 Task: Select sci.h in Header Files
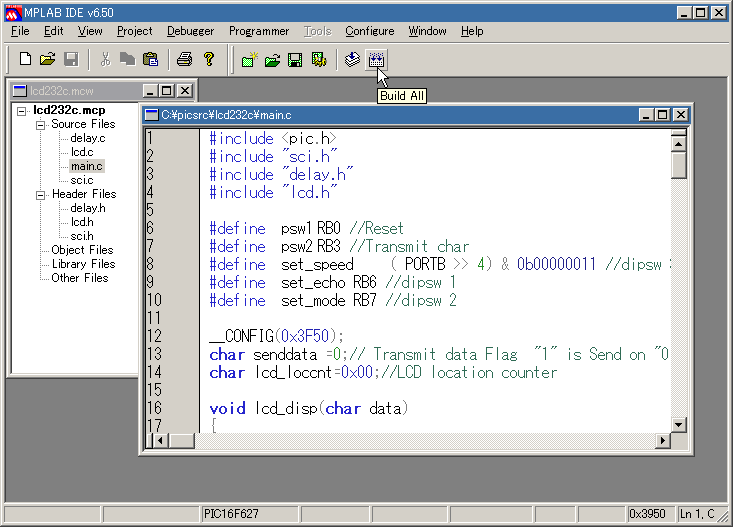tap(82, 236)
